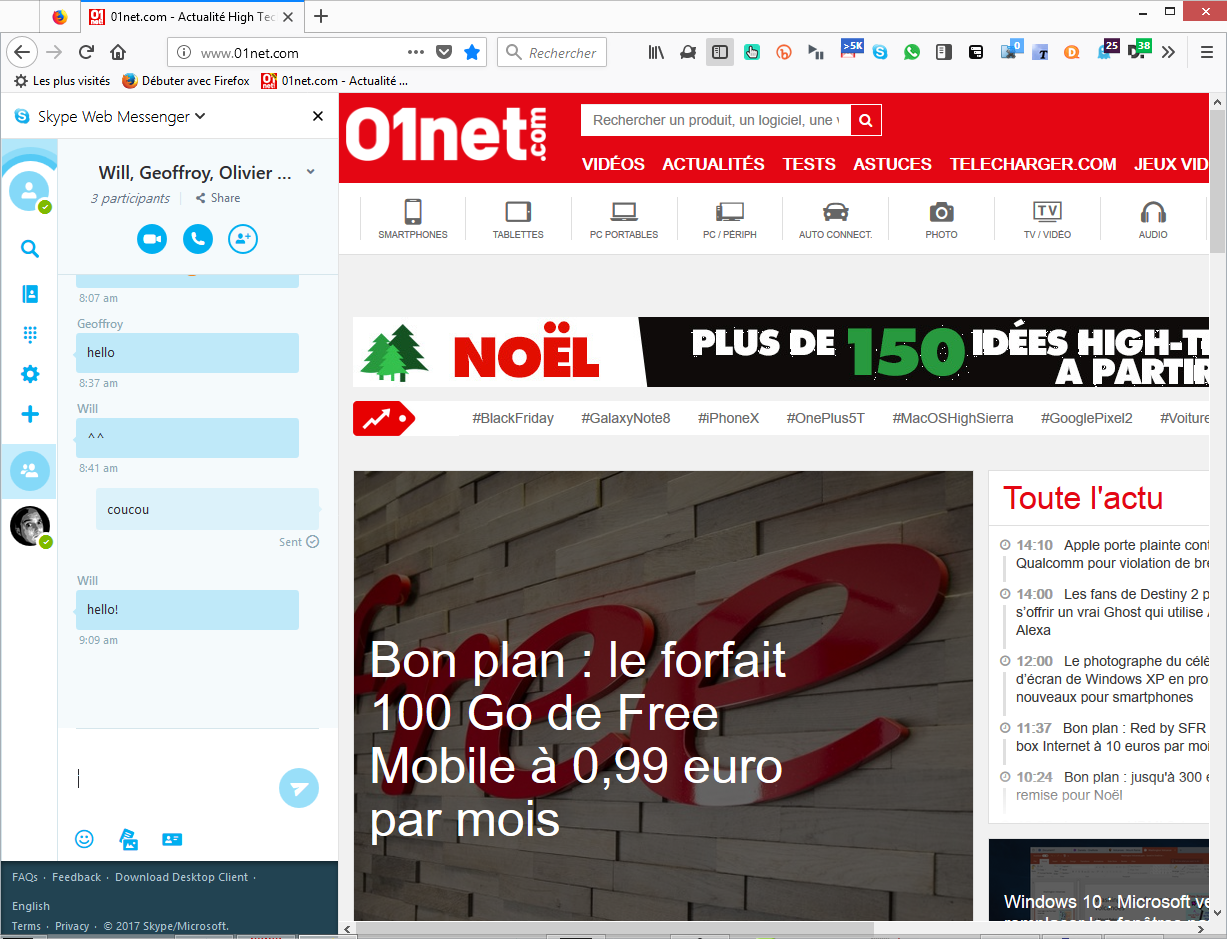Open Skype search in the sidebar

30,249
